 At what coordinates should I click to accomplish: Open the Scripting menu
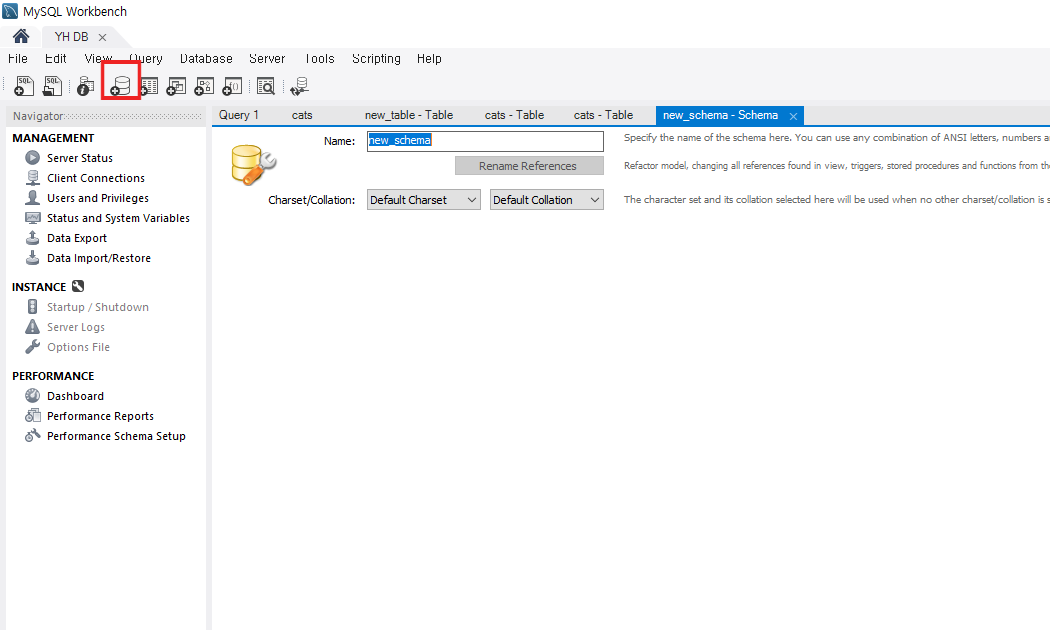376,58
